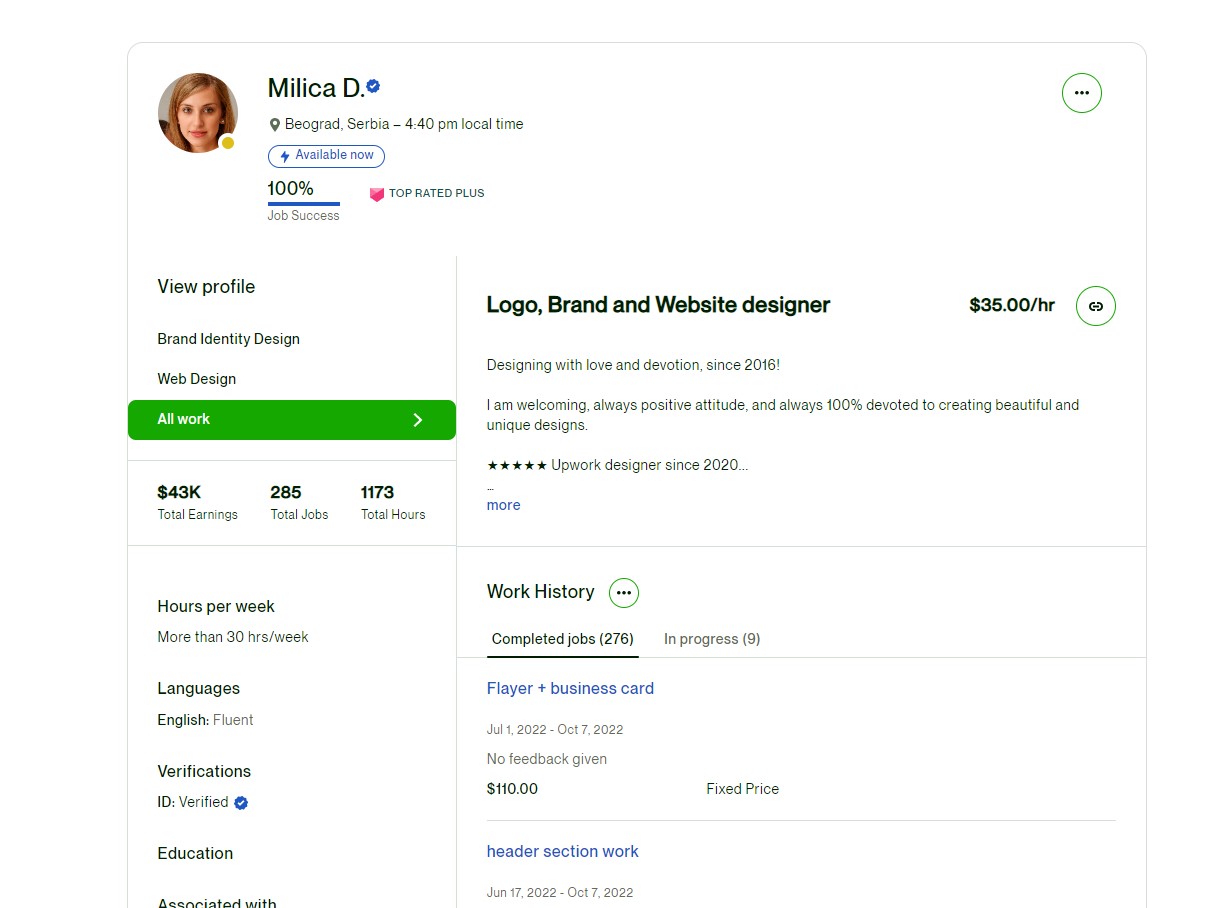Select Brand Identity Design profile
The image size is (1219, 908).
point(228,339)
